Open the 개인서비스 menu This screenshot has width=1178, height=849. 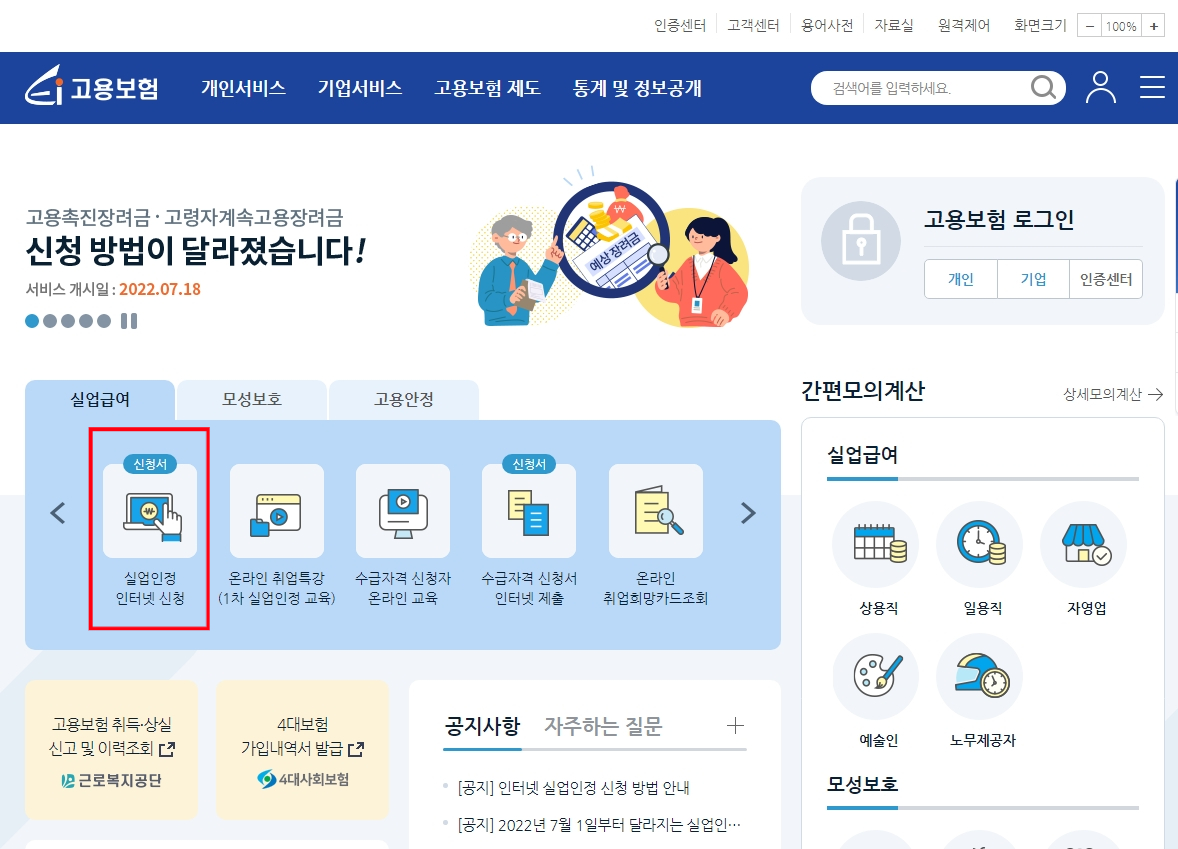[243, 88]
